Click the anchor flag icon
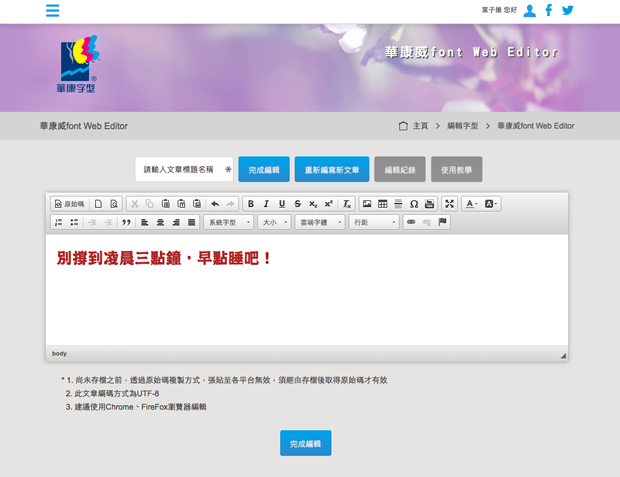Image resolution: width=620 pixels, height=477 pixels. [443, 222]
